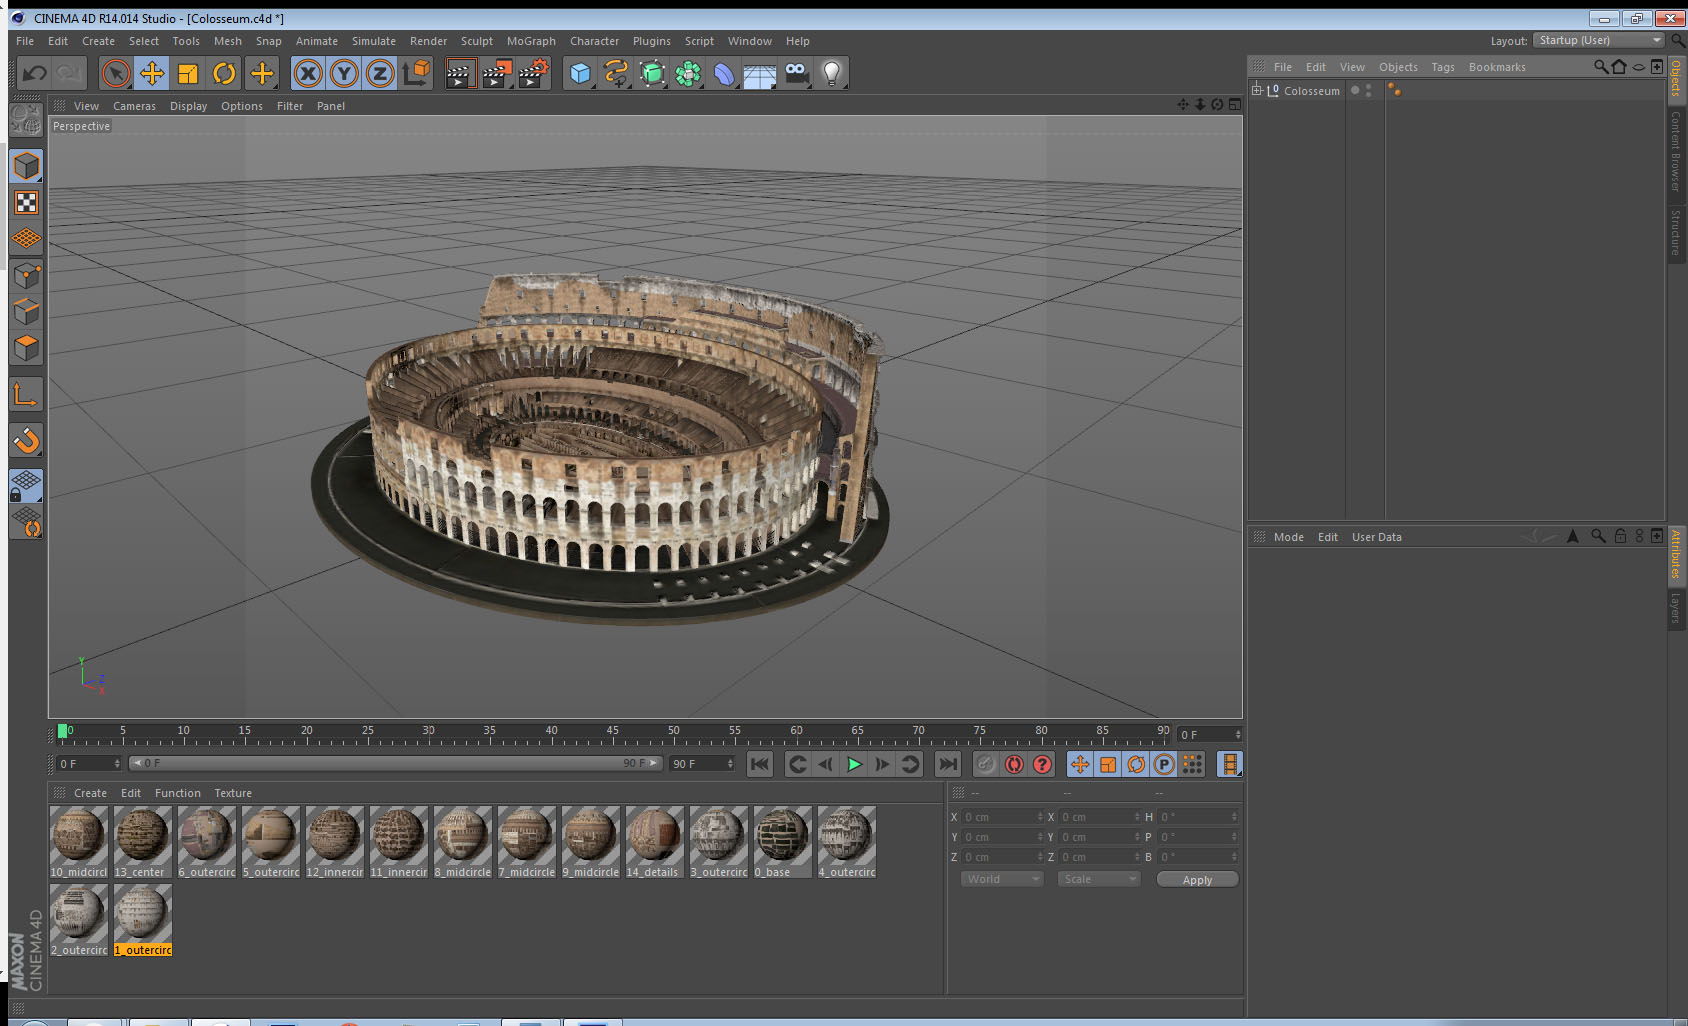Enable Axis mode icon
This screenshot has width=1688, height=1026.
26,395
